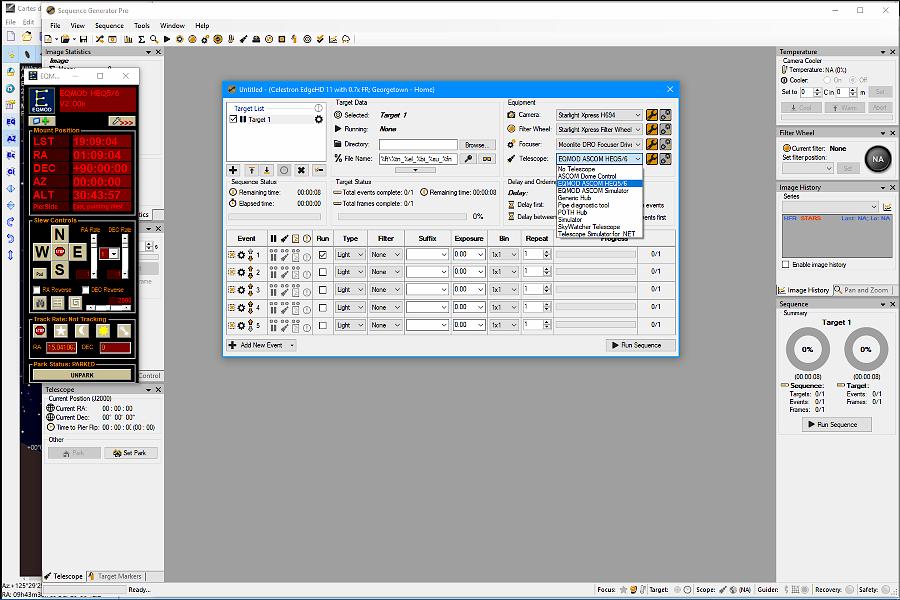Click Repeat stepper for event 1
900x600 pixels.
pos(546,254)
